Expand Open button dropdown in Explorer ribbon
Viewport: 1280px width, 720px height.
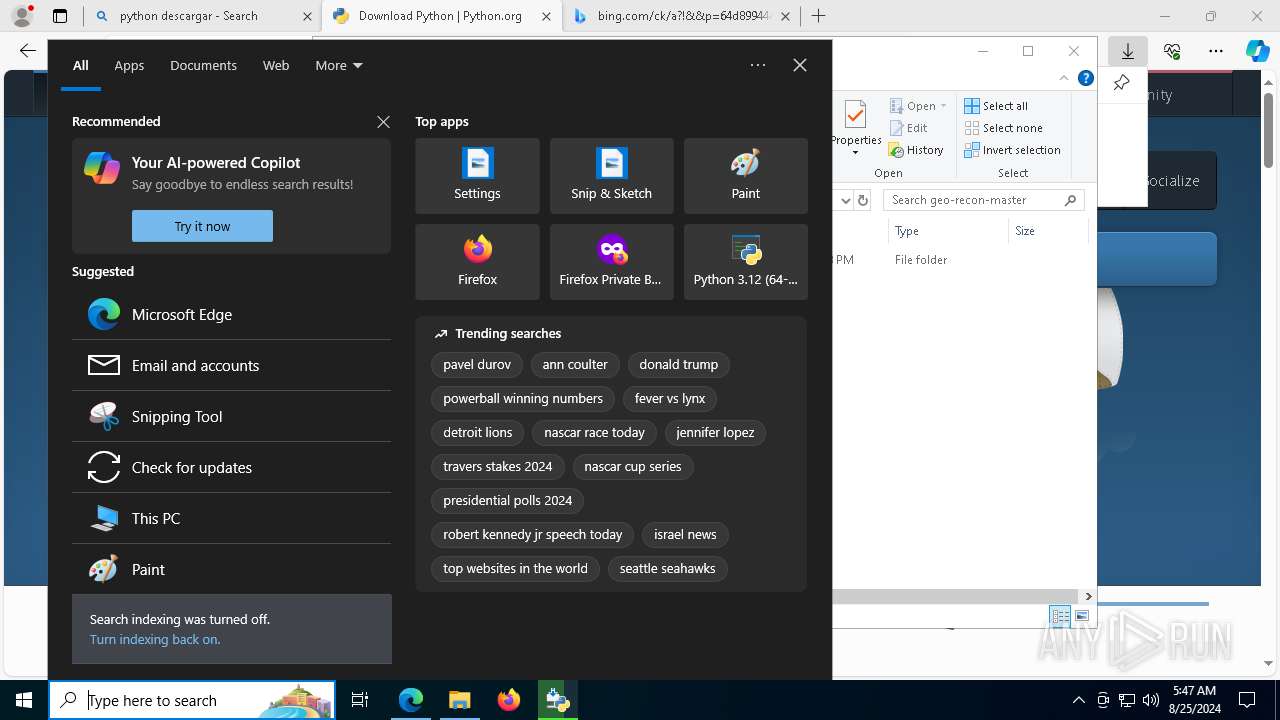943,106
